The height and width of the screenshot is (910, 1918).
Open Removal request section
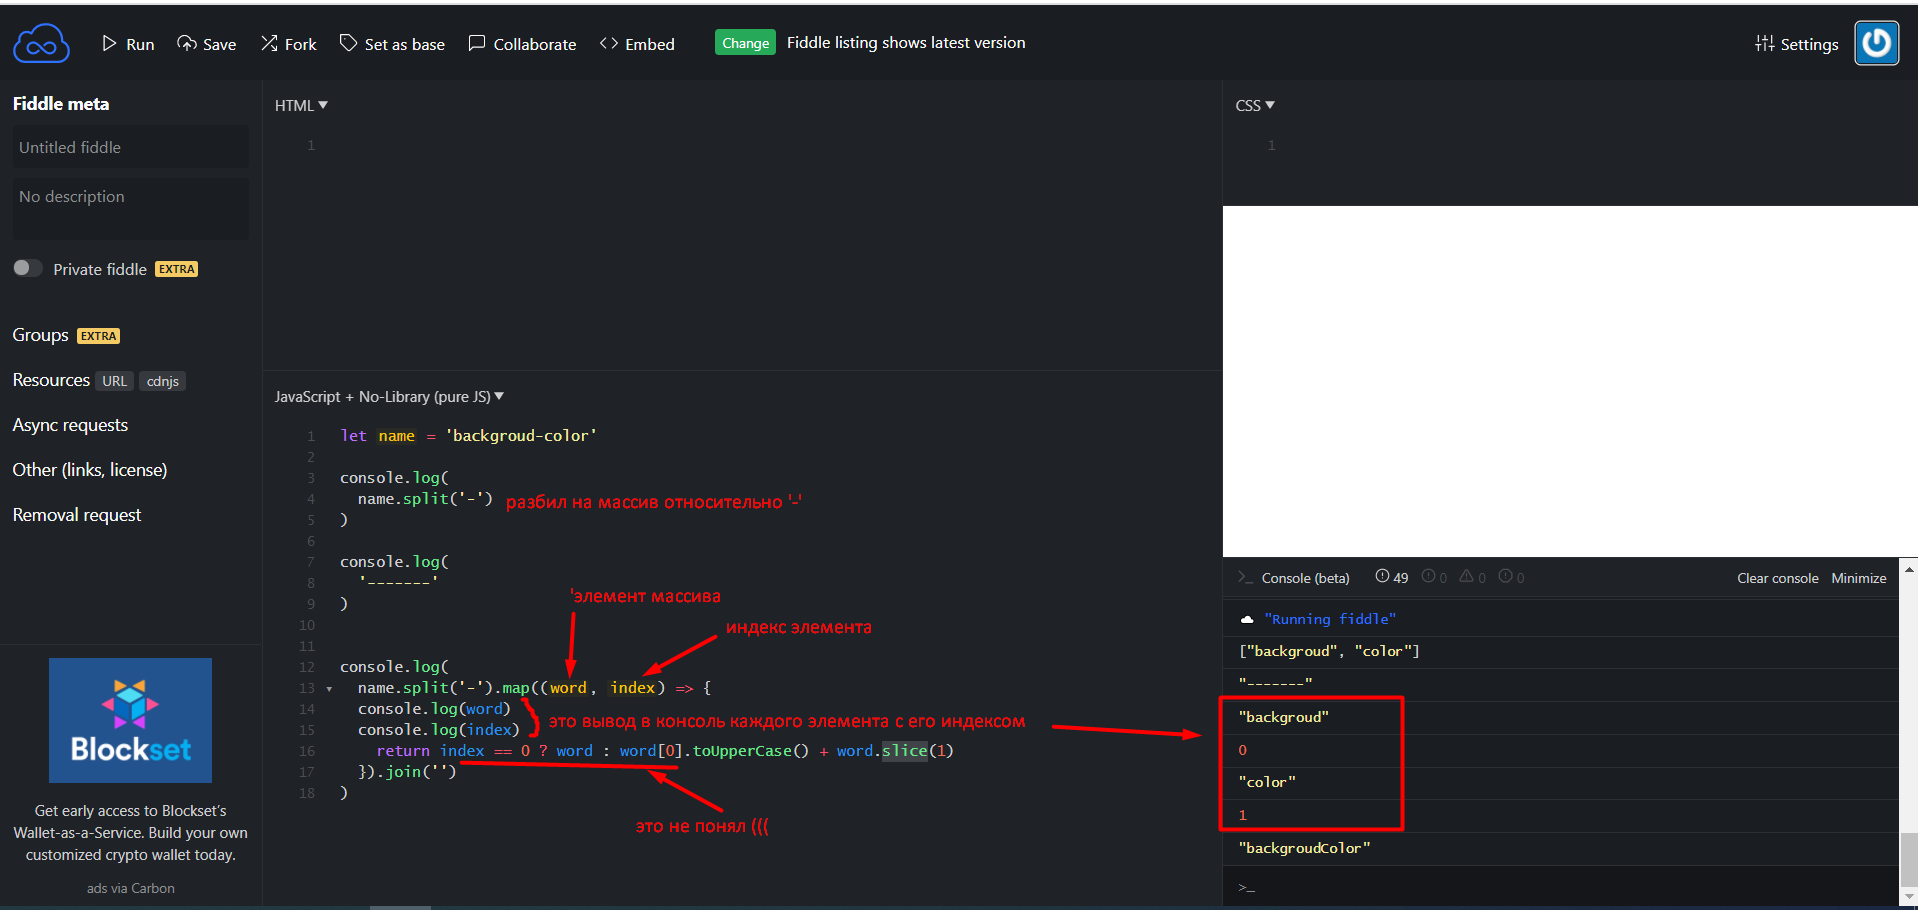coord(77,515)
